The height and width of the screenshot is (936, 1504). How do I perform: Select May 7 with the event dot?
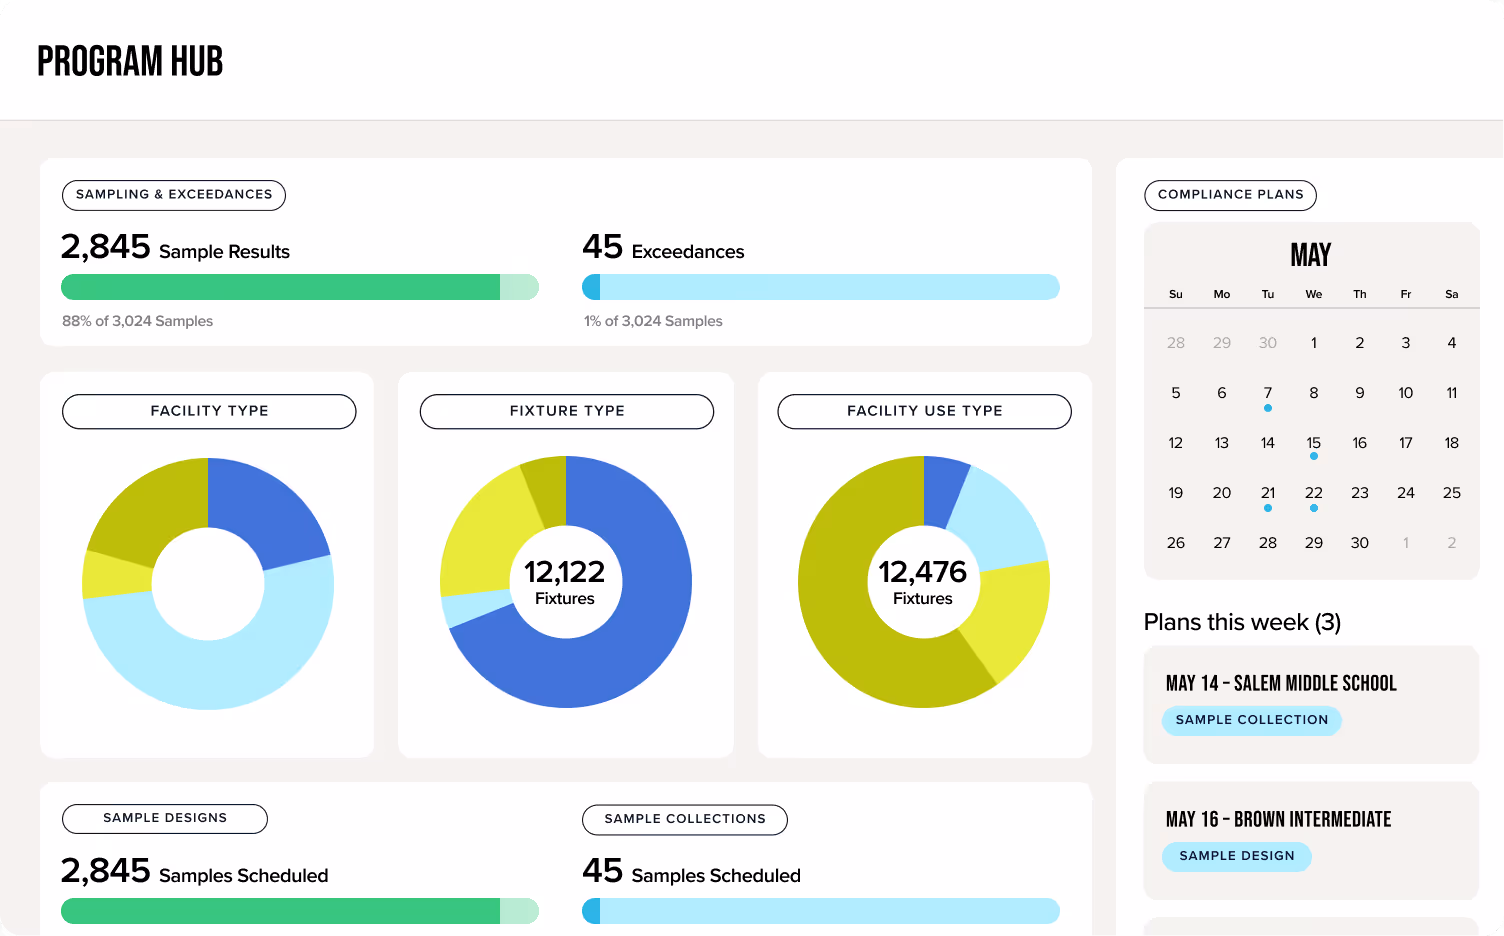click(1267, 393)
